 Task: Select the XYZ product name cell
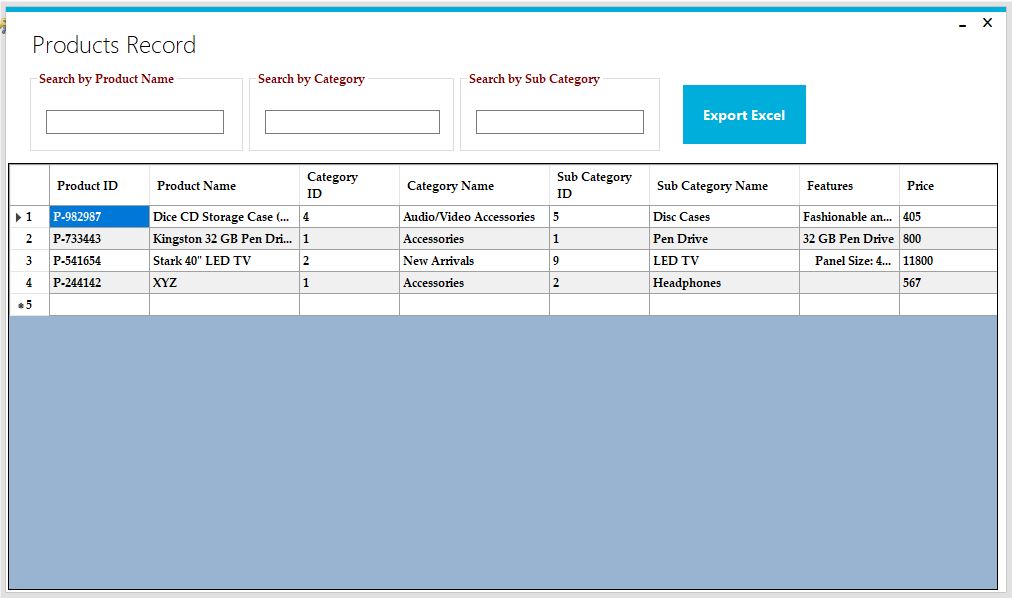click(223, 282)
